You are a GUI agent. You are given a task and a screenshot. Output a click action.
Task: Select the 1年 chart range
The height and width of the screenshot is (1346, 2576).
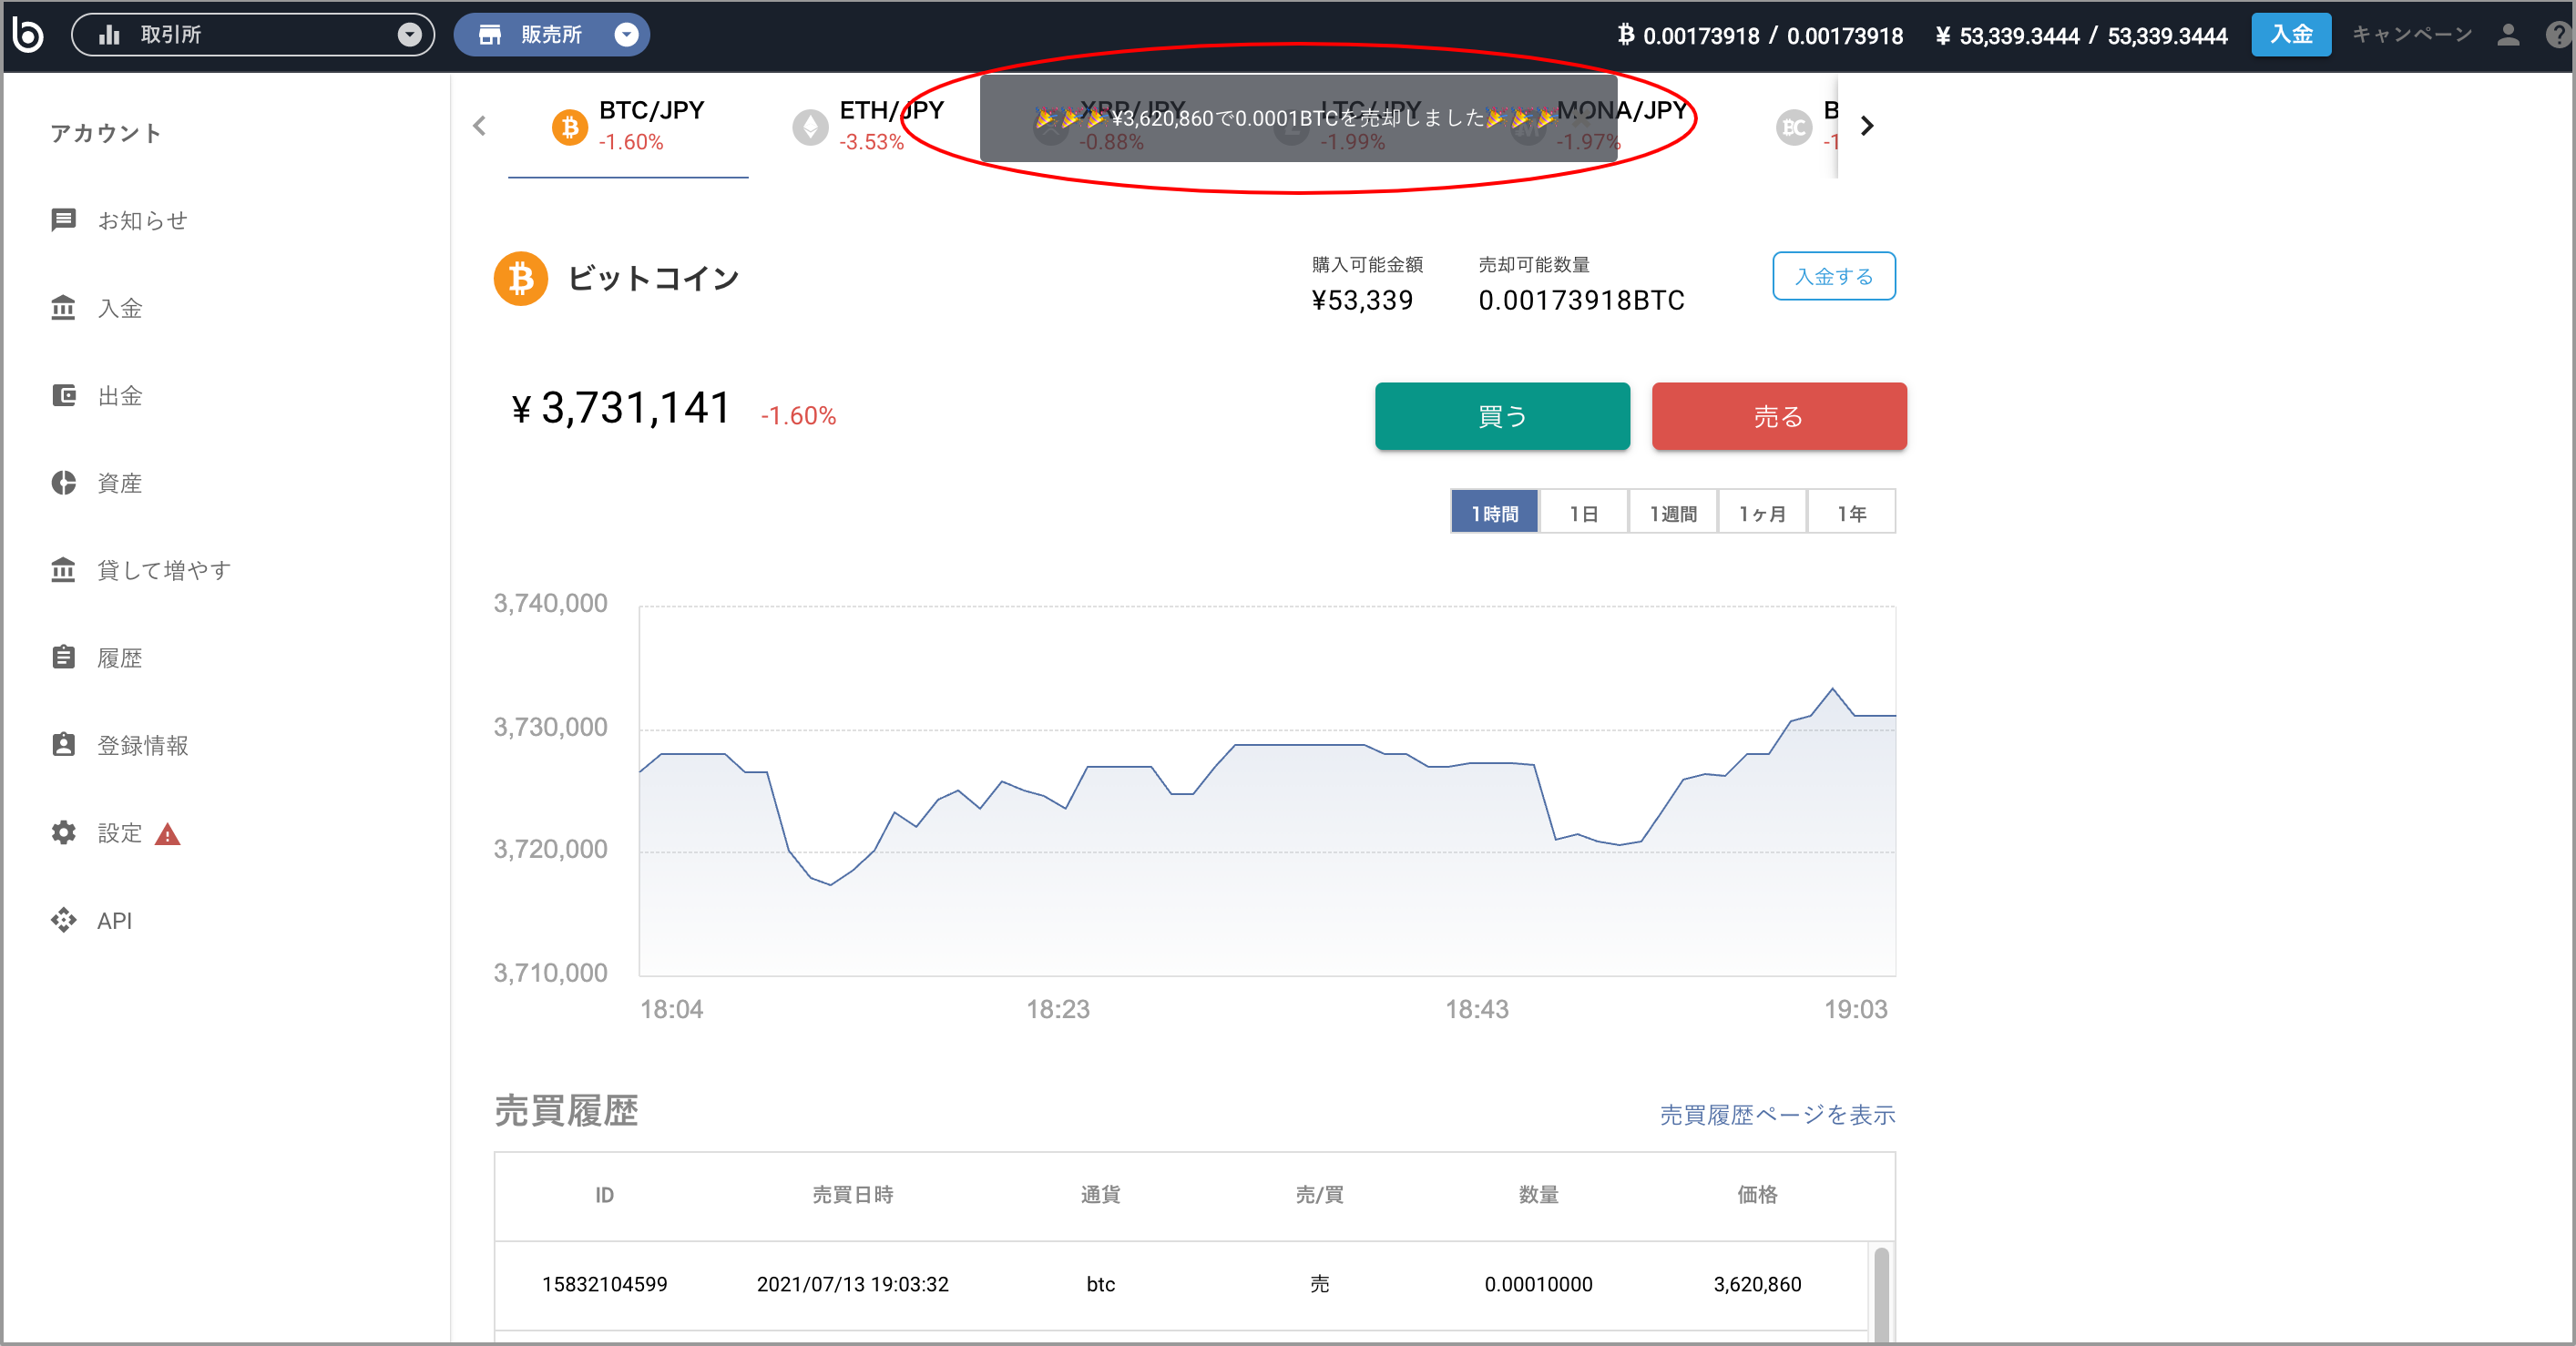coord(1851,512)
